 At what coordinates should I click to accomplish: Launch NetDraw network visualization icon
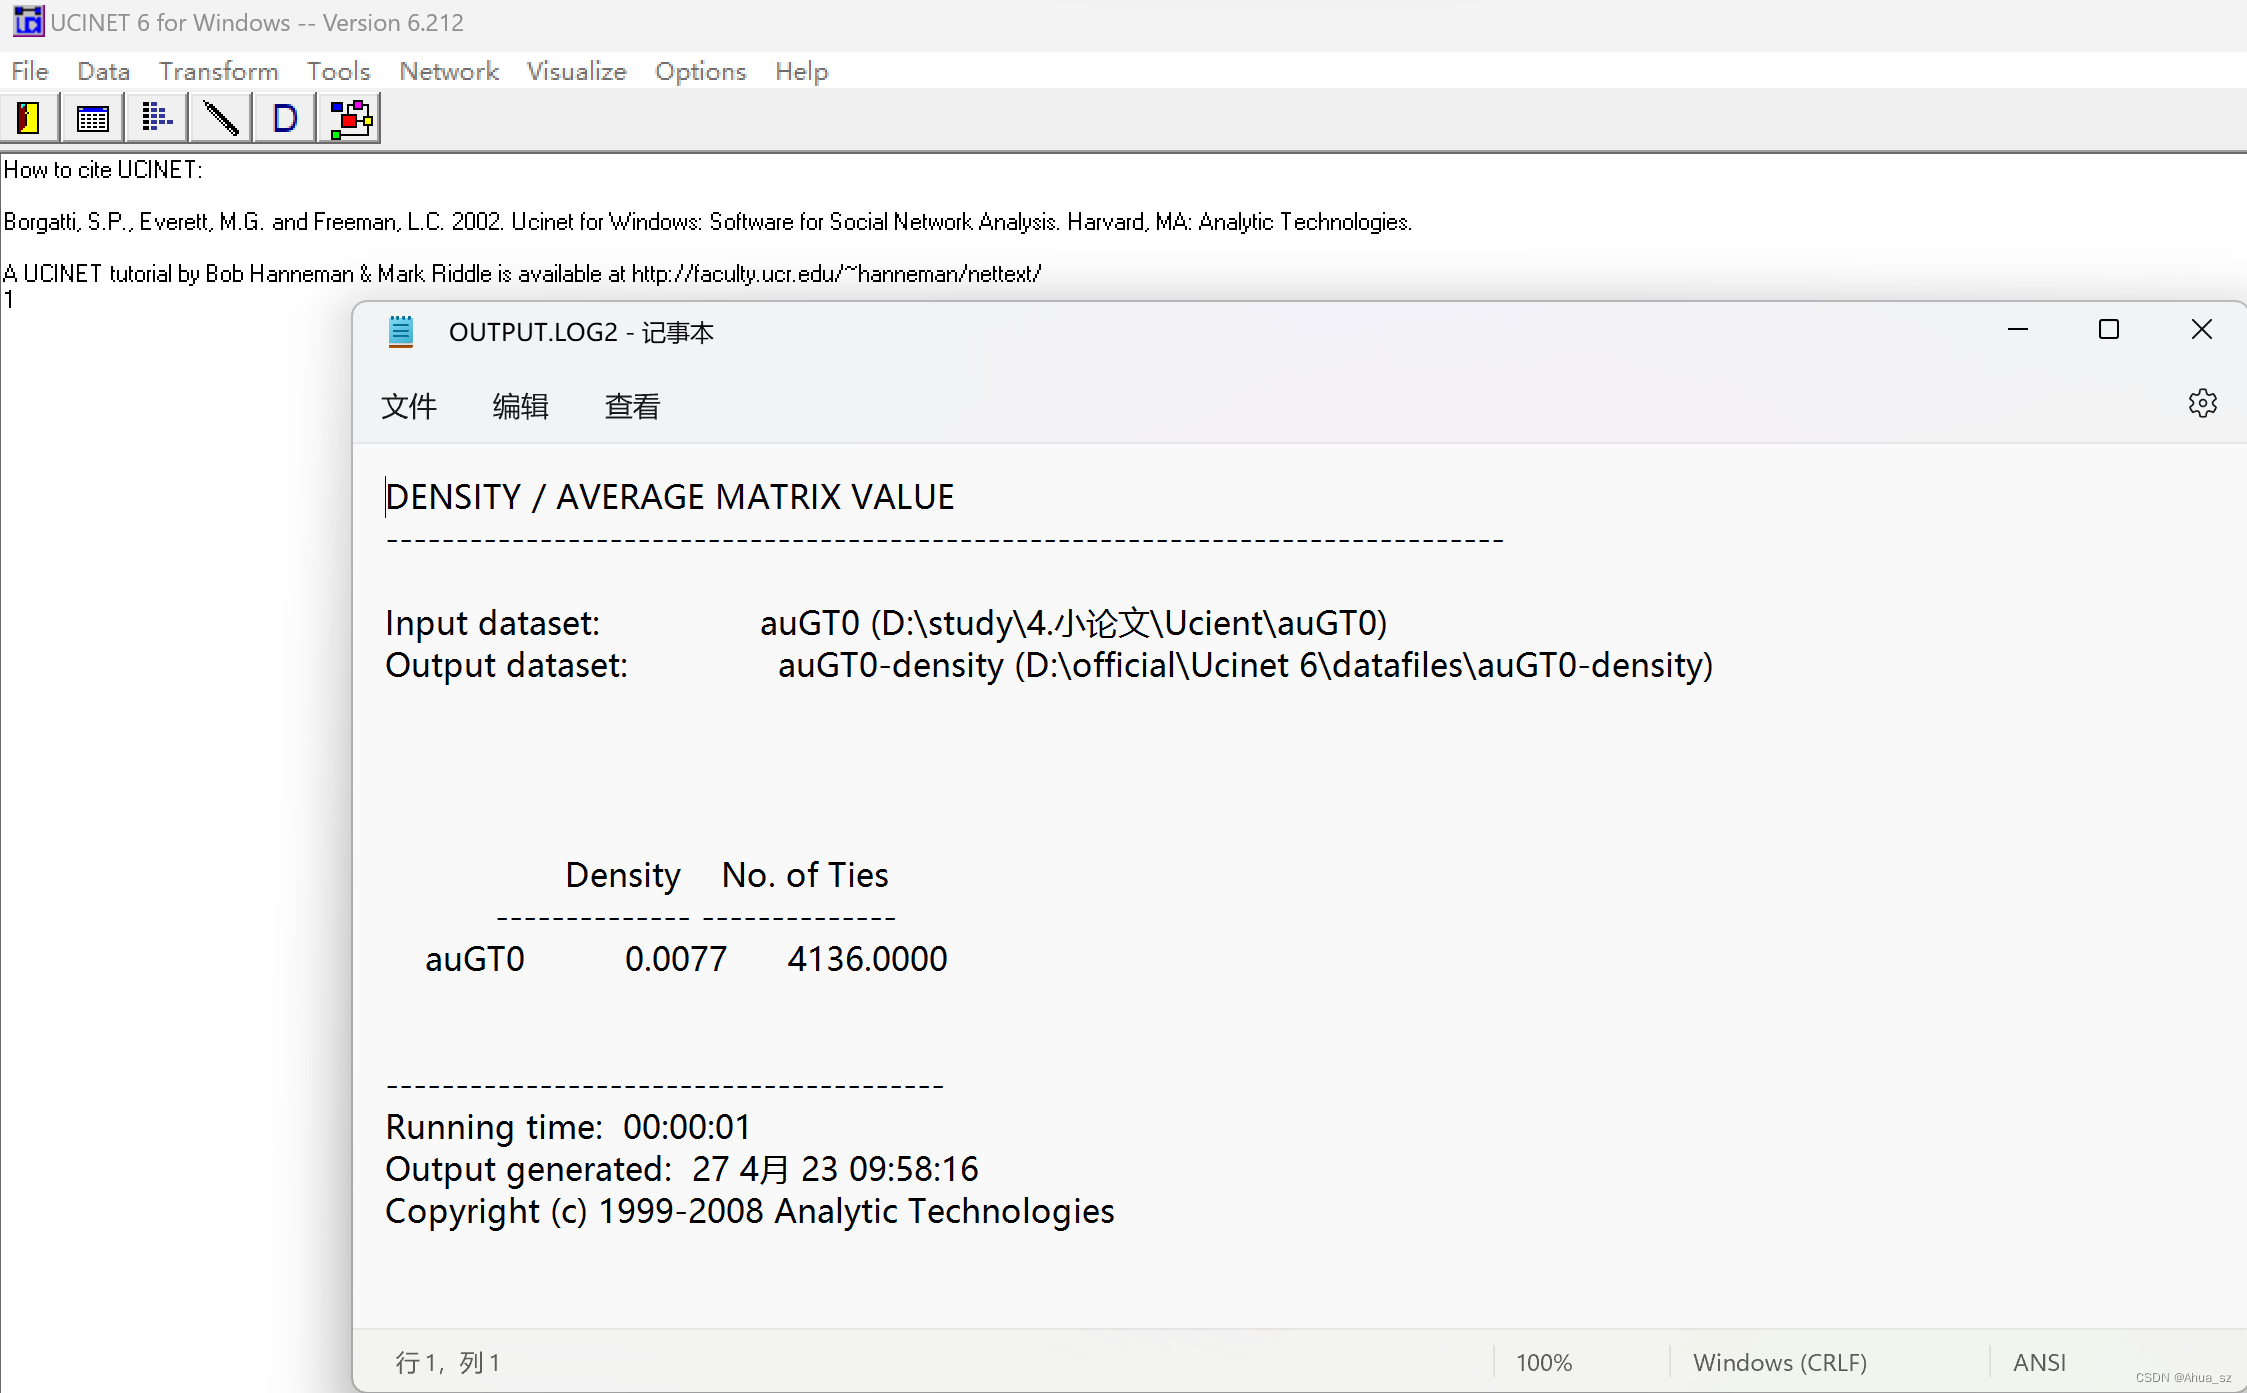pos(349,118)
